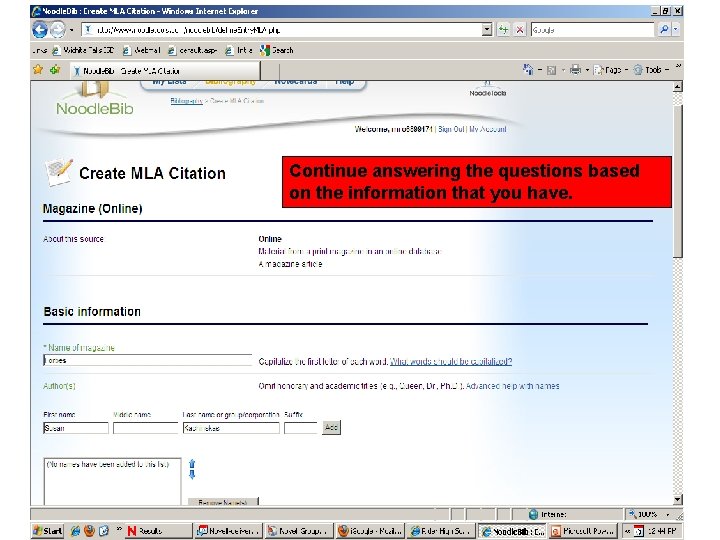Click the third Quick Launch icon
The width and height of the screenshot is (720, 540).
click(x=104, y=531)
